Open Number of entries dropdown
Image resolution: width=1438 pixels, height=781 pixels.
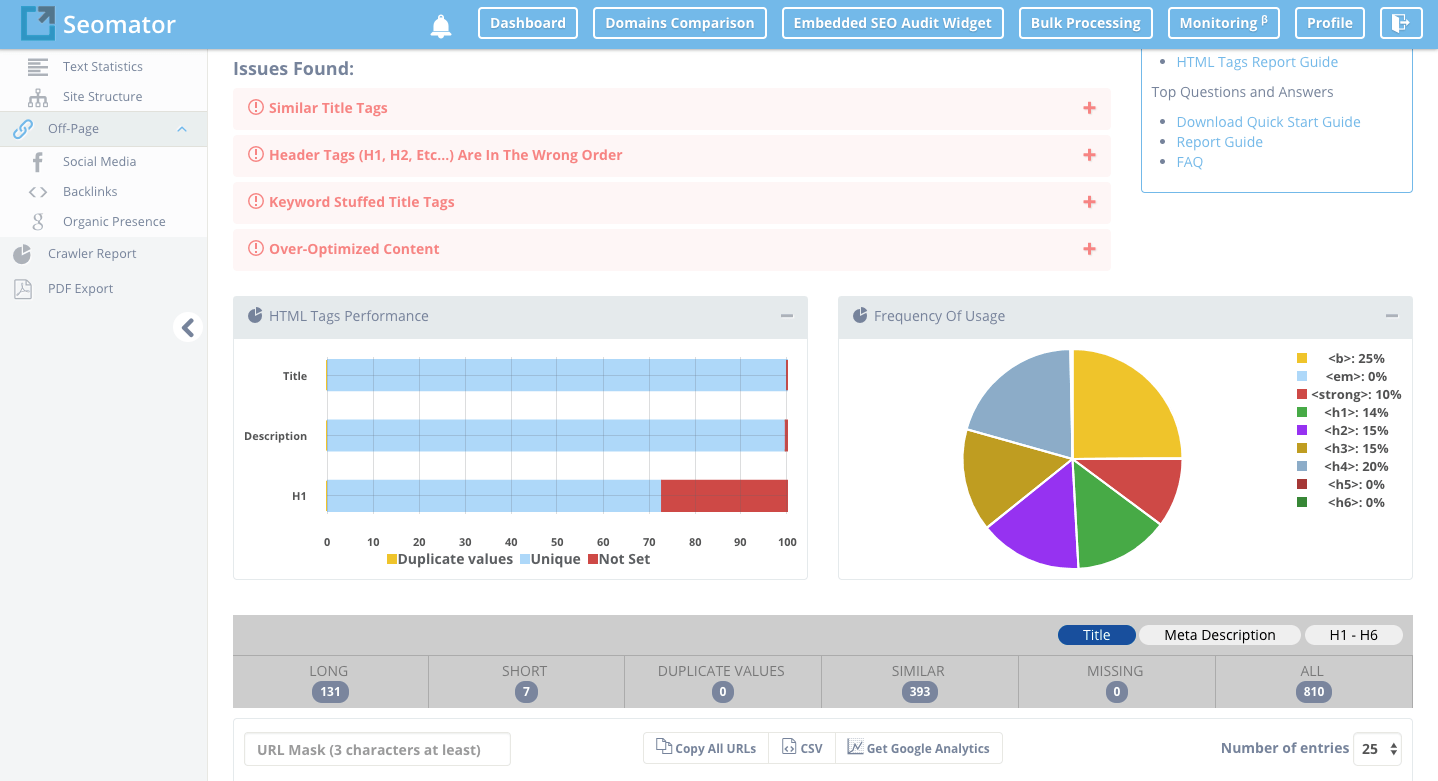click(x=1377, y=748)
